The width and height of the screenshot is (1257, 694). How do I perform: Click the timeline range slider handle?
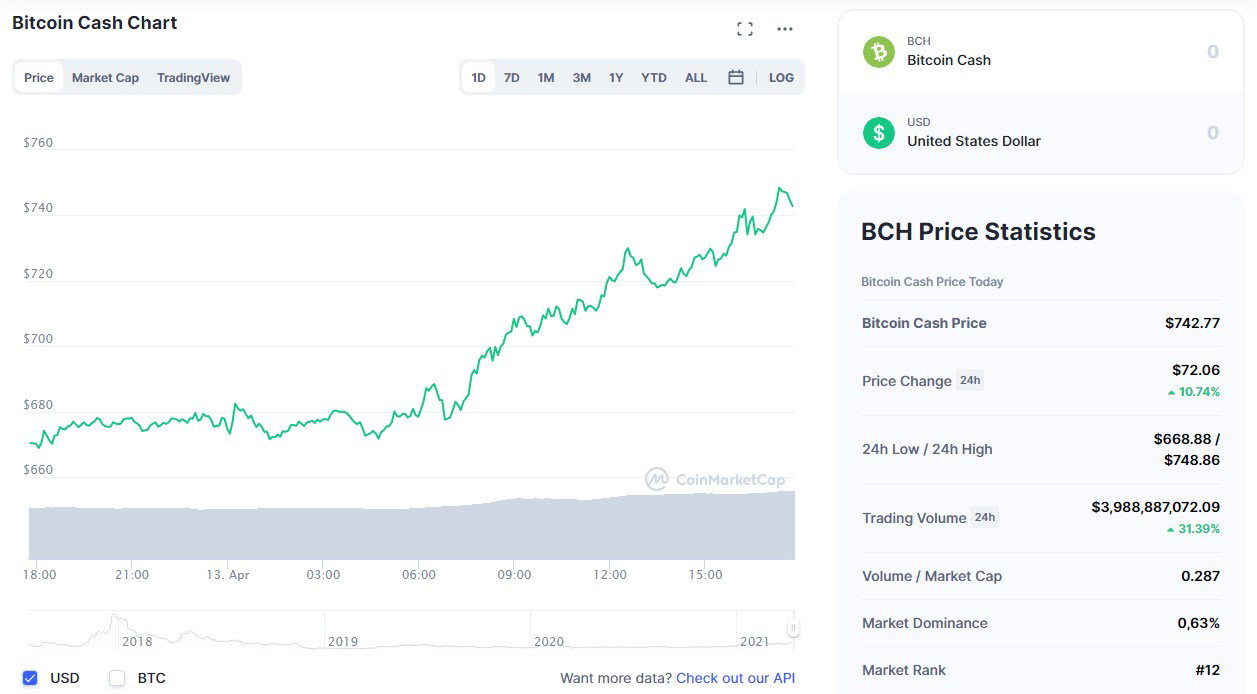point(793,629)
